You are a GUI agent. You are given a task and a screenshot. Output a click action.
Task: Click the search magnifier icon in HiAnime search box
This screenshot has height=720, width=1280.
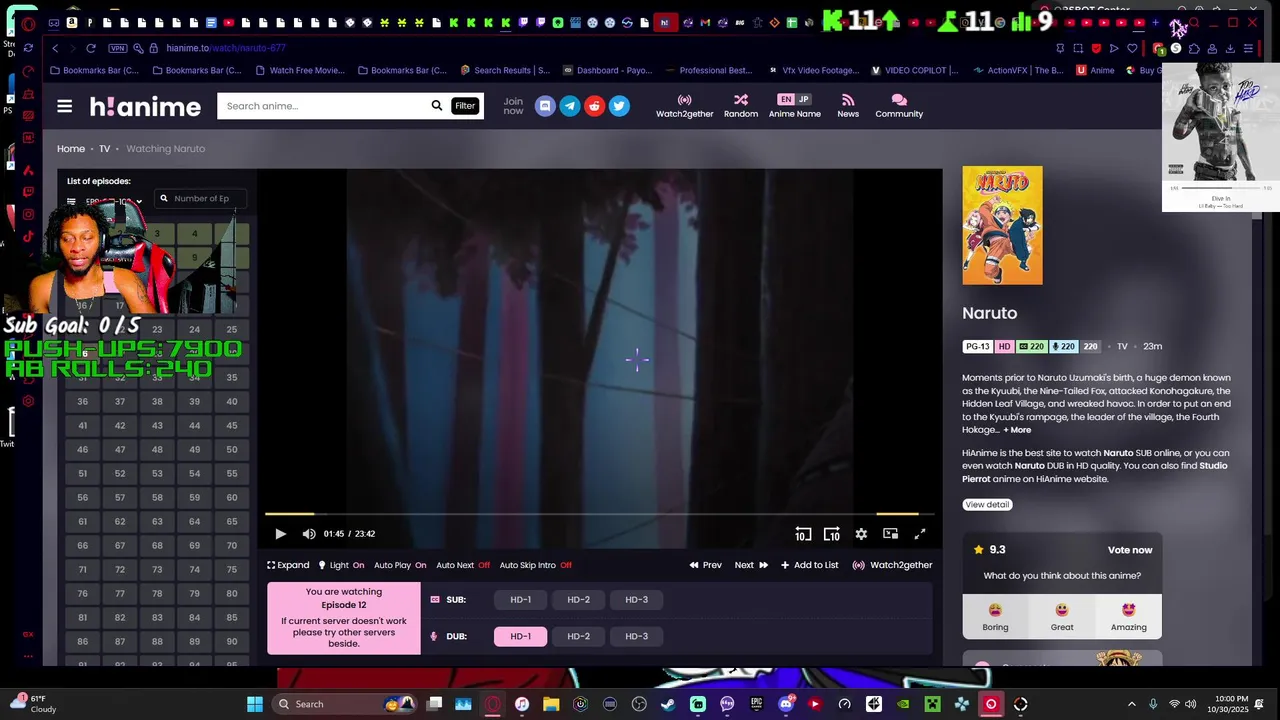pyautogui.click(x=436, y=105)
